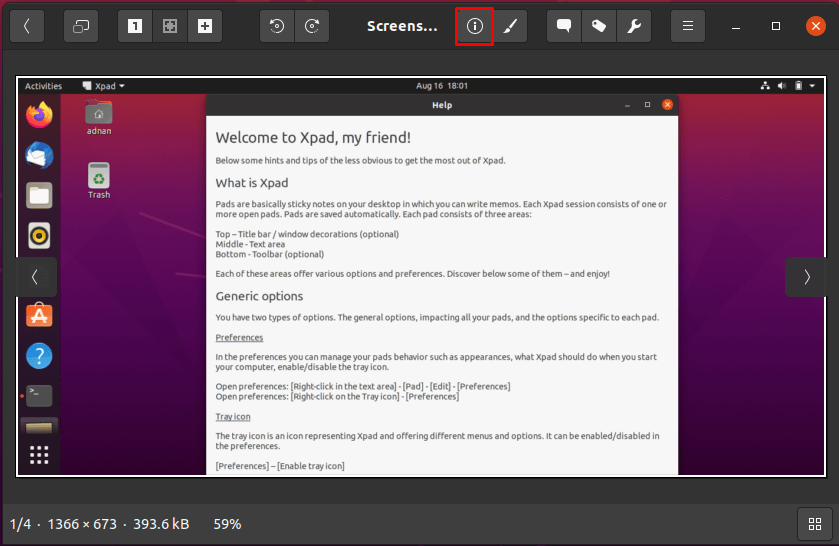839x546 pixels.
Task: Open the Xpad app menu in pictured top bar
Action: click(104, 86)
